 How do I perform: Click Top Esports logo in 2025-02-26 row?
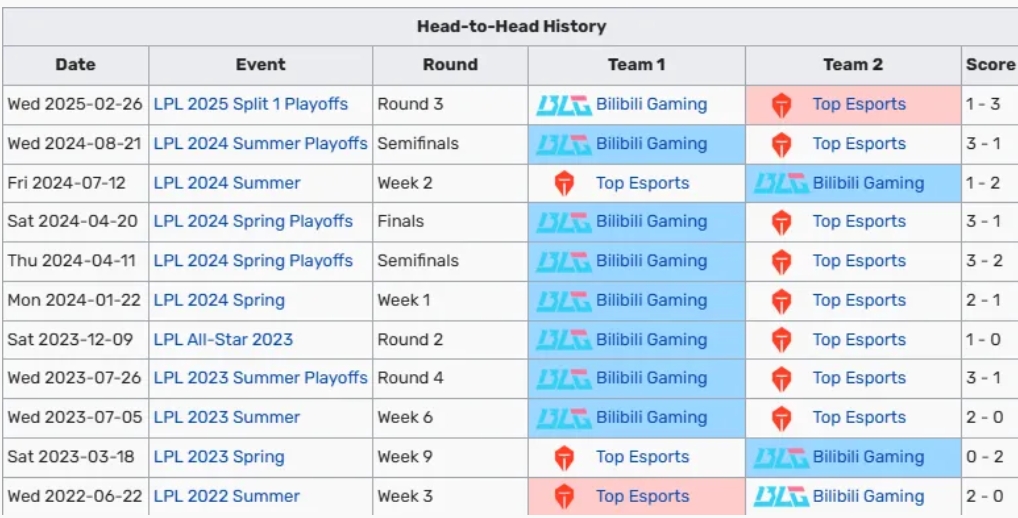[x=782, y=105]
